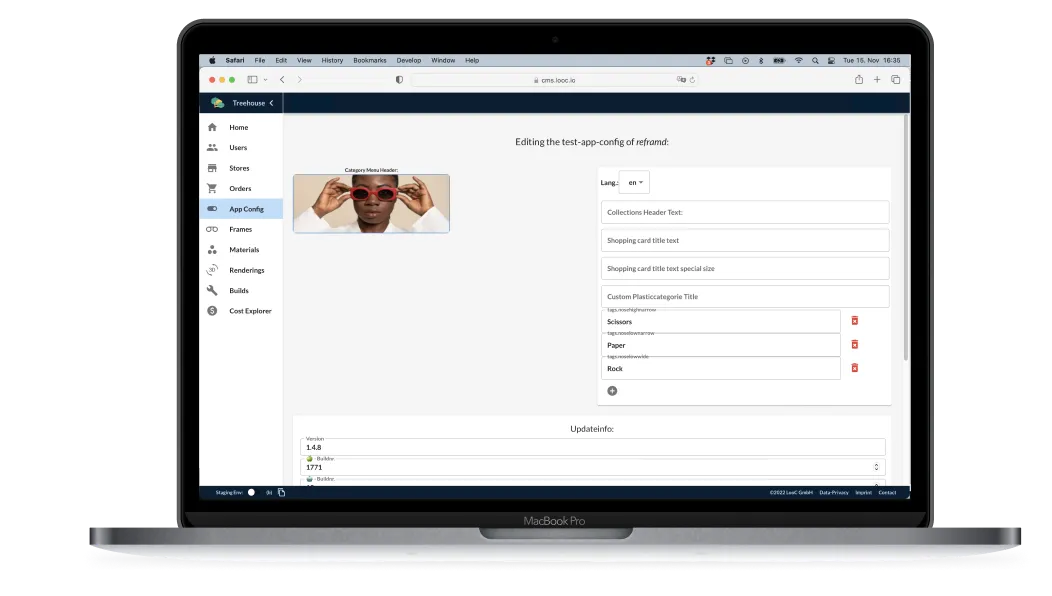
Task: Delete the Scissors tag row
Action: [x=855, y=321]
